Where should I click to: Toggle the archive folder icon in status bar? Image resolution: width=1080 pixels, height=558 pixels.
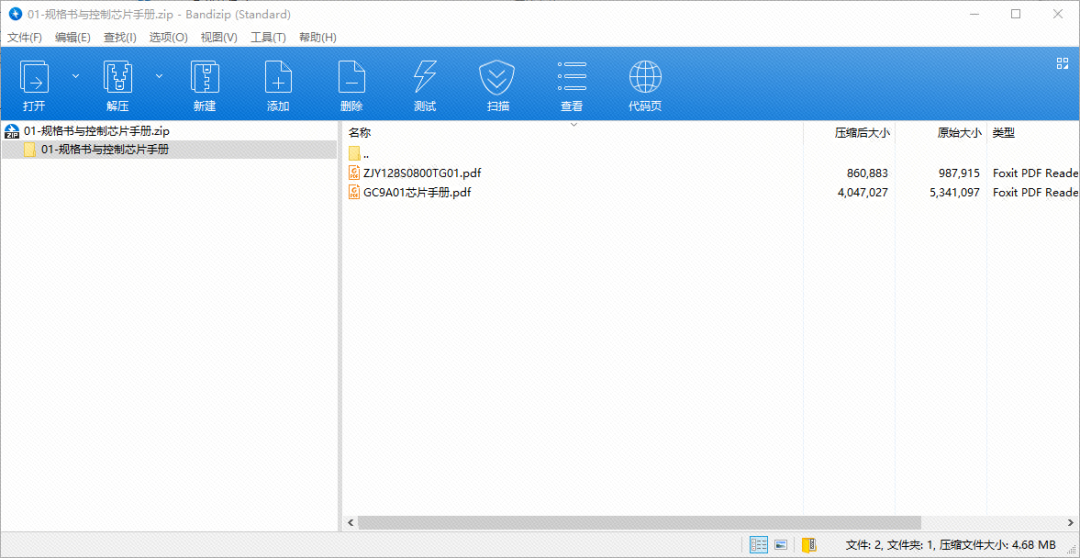809,545
